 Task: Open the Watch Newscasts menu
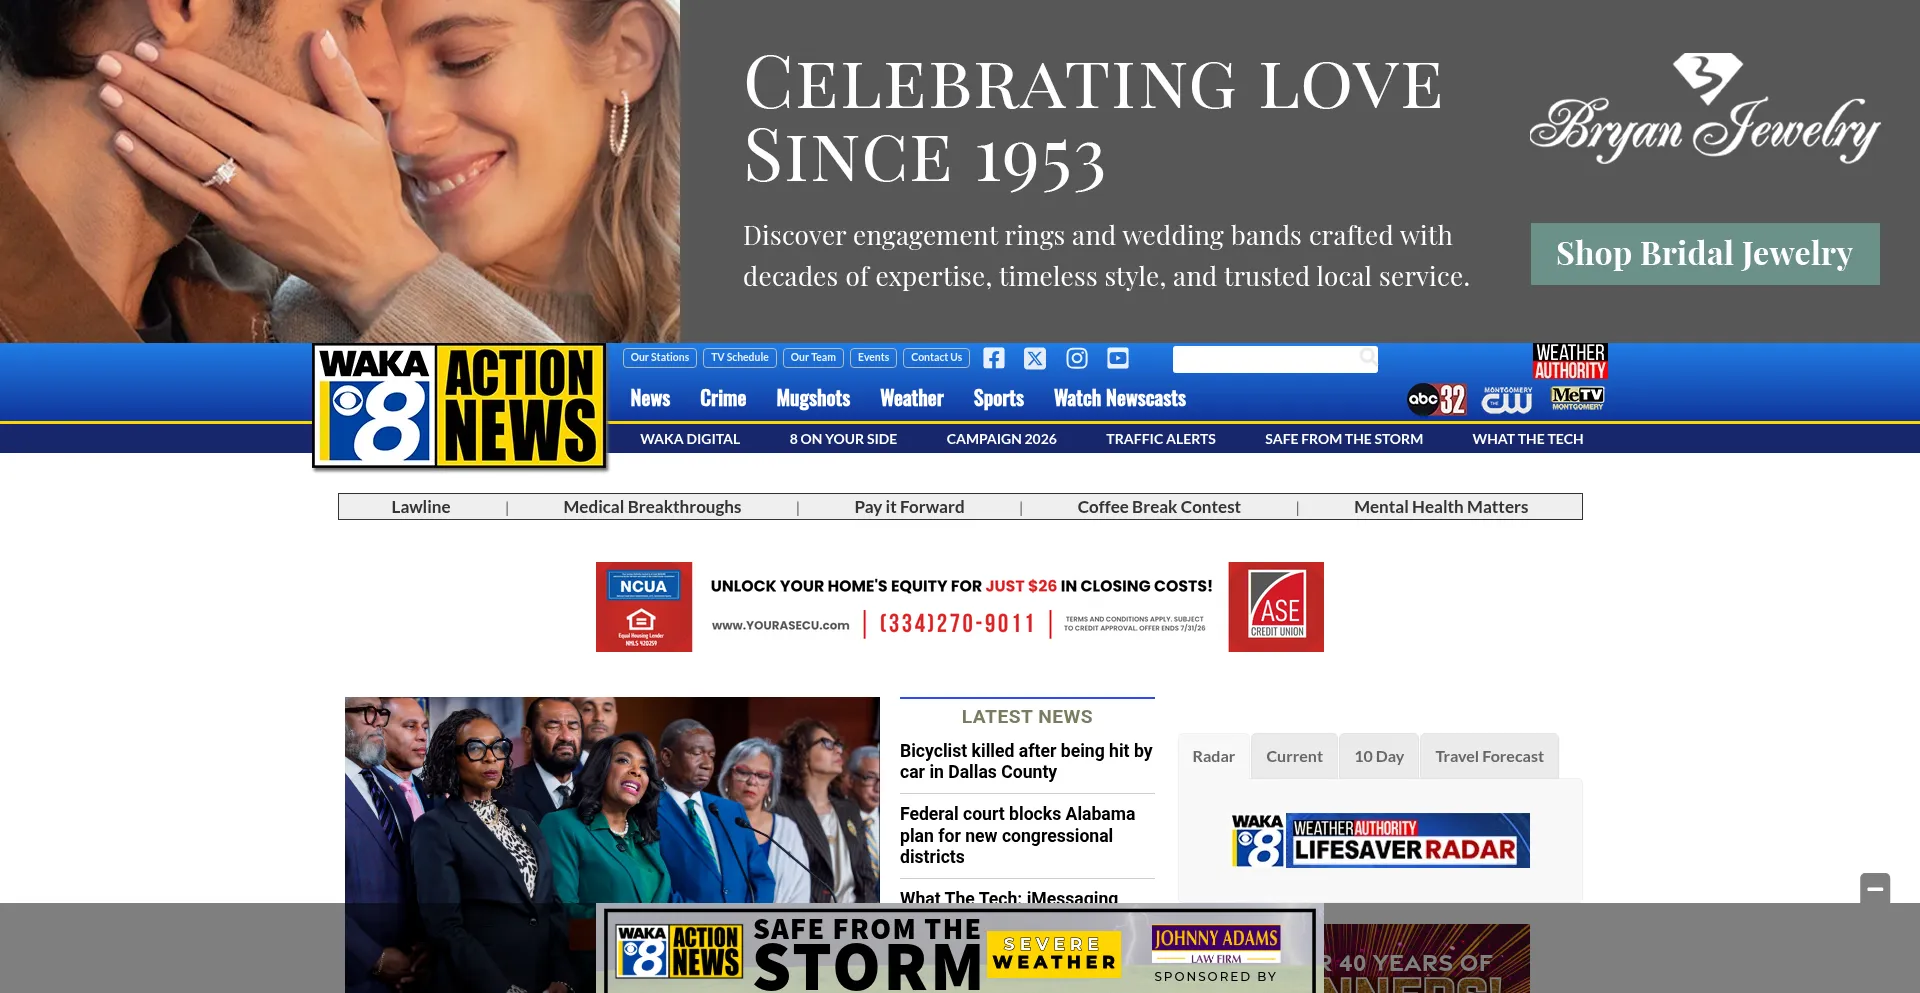click(1120, 399)
